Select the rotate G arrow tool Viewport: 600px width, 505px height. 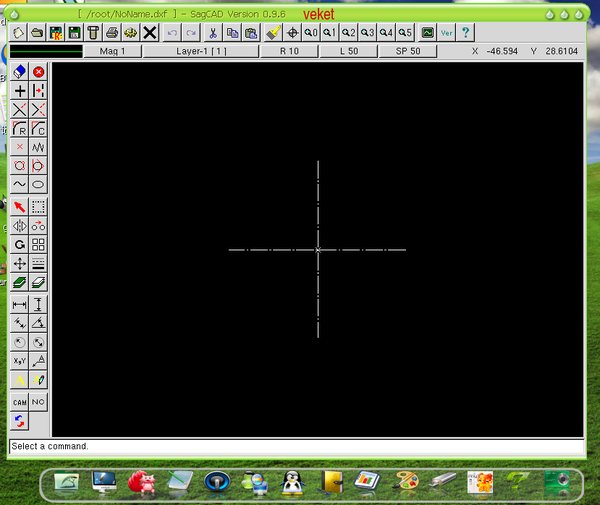20,244
